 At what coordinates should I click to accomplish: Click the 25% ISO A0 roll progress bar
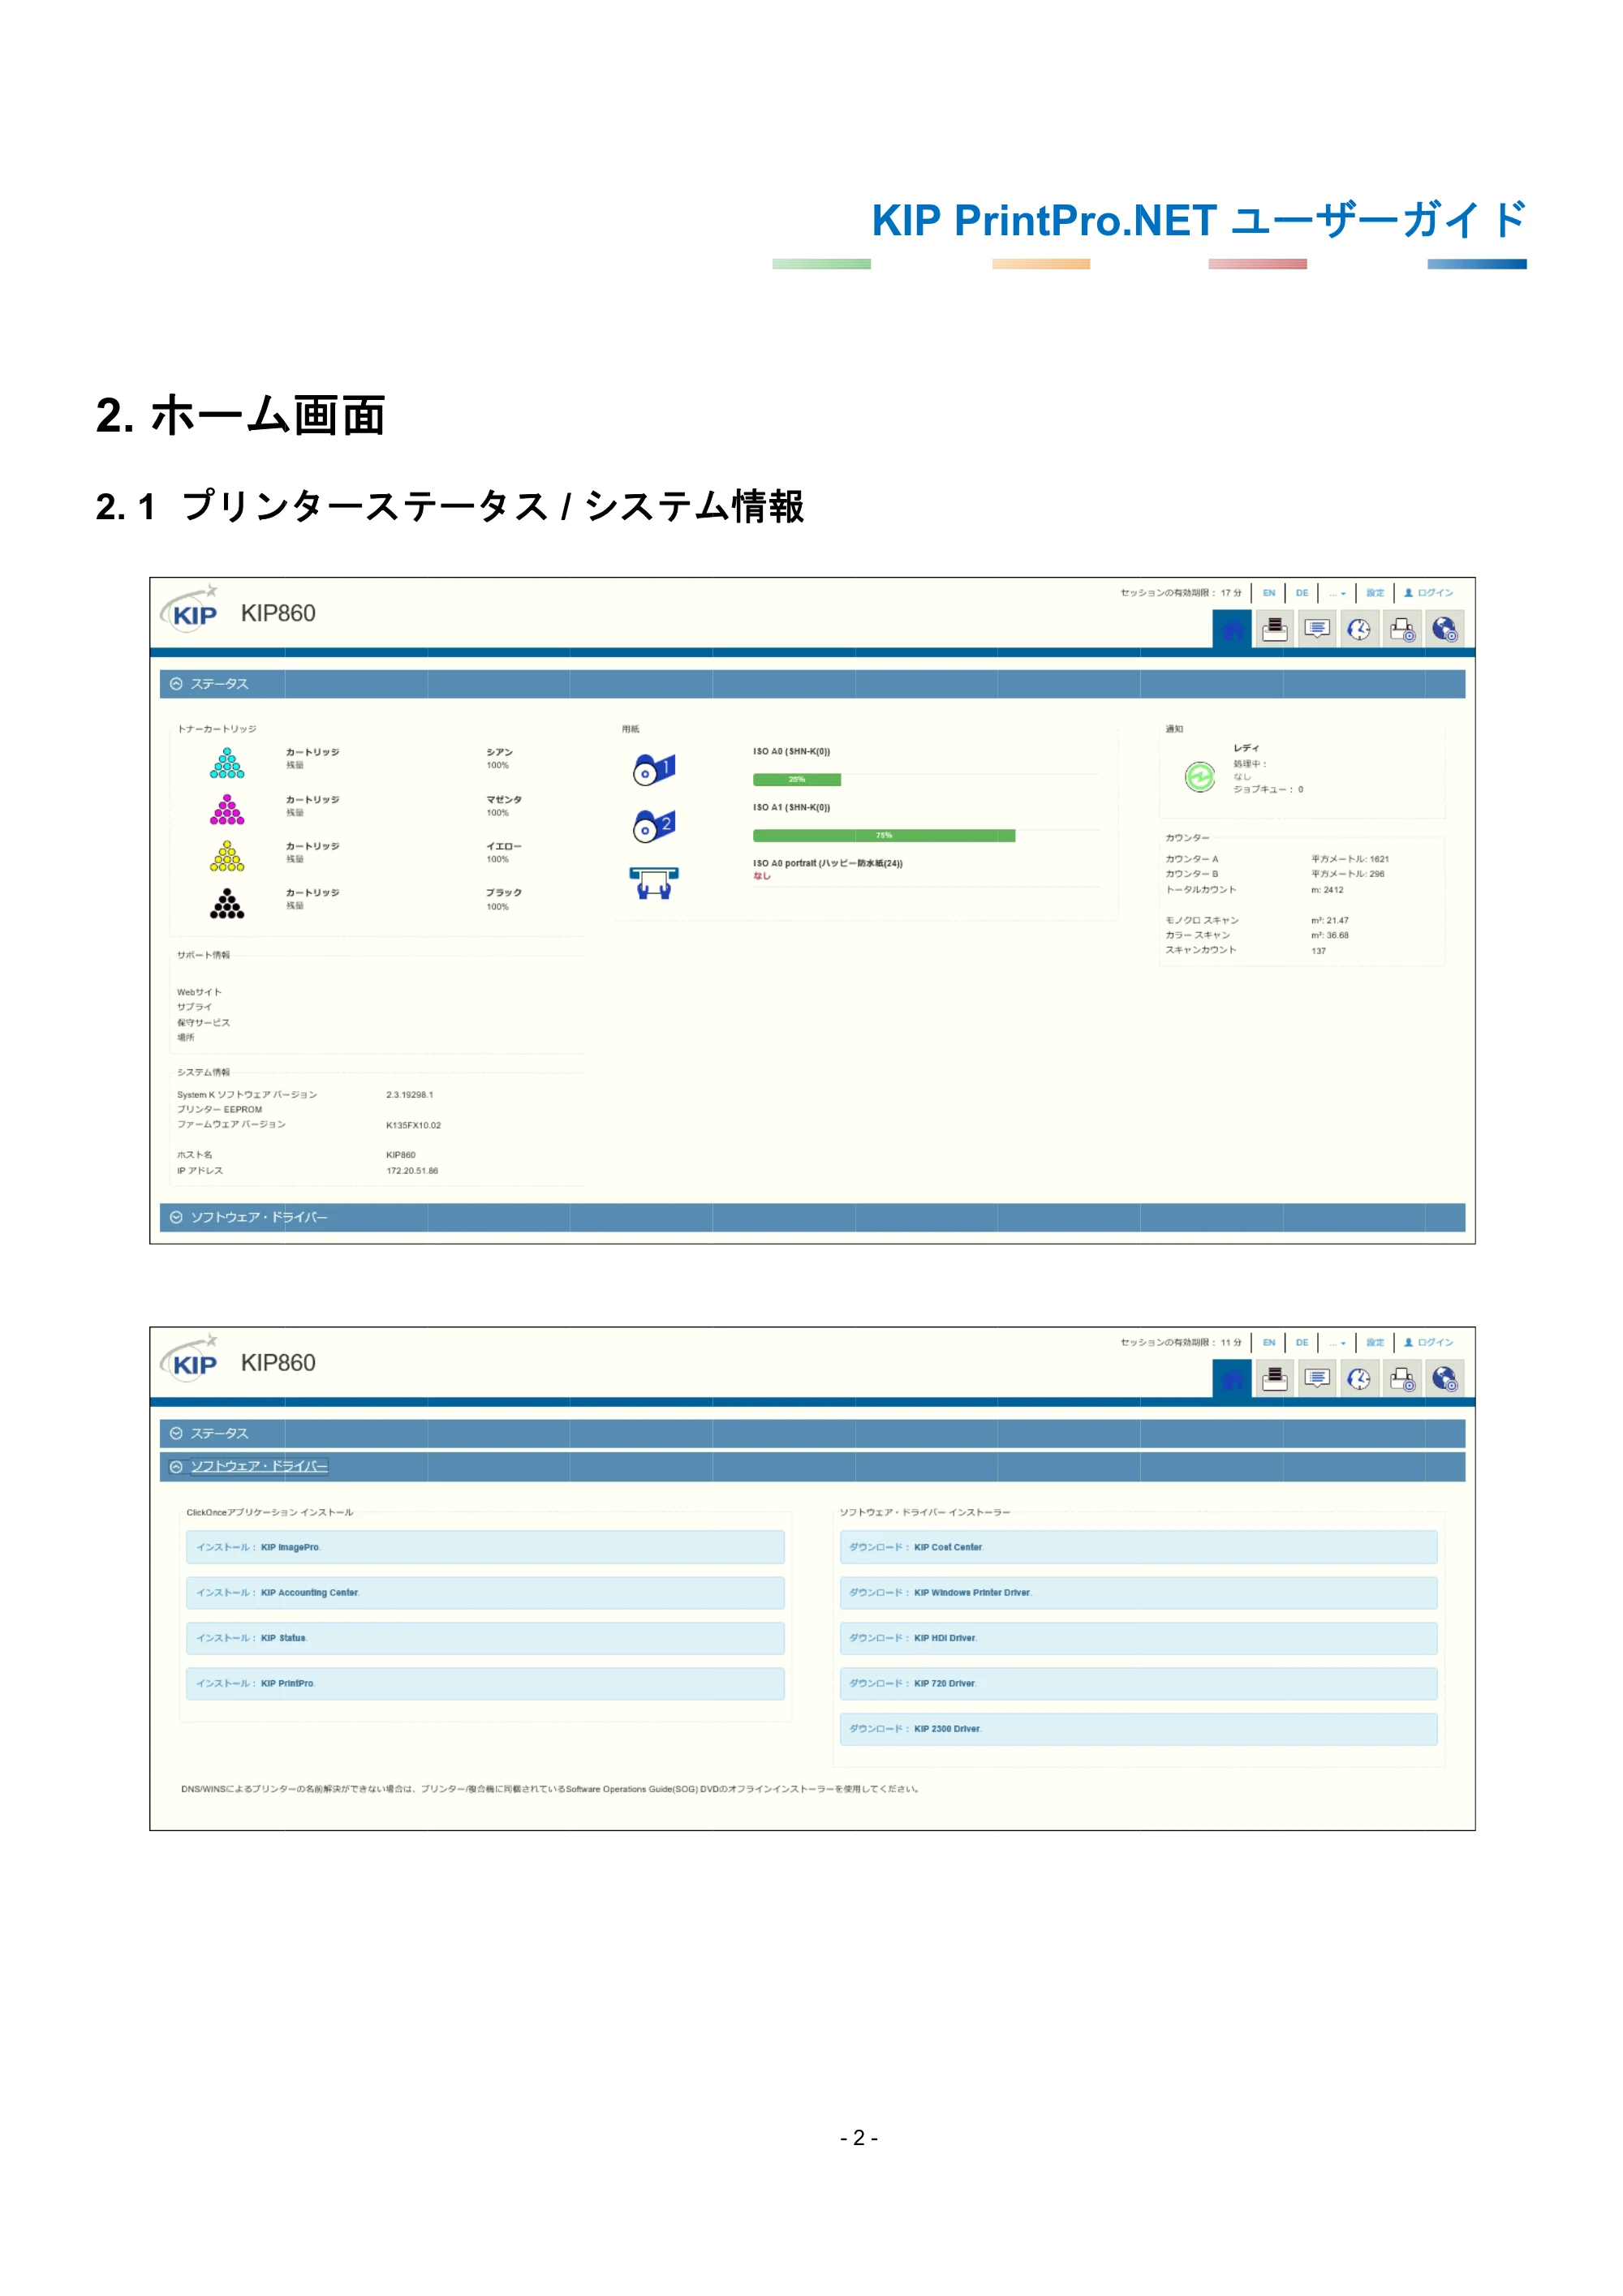point(797,780)
